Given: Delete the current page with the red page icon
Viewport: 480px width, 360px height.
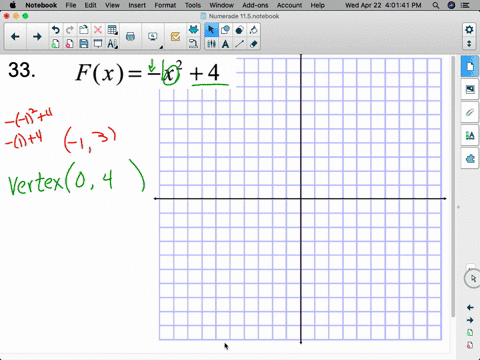Looking at the screenshot, I should coord(69,44).
